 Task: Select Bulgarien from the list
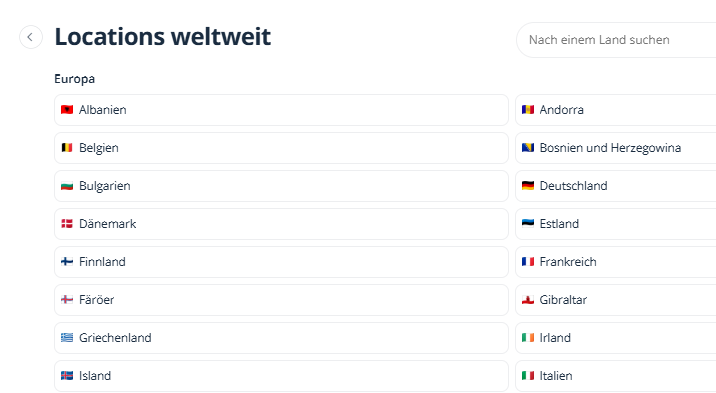pos(281,186)
